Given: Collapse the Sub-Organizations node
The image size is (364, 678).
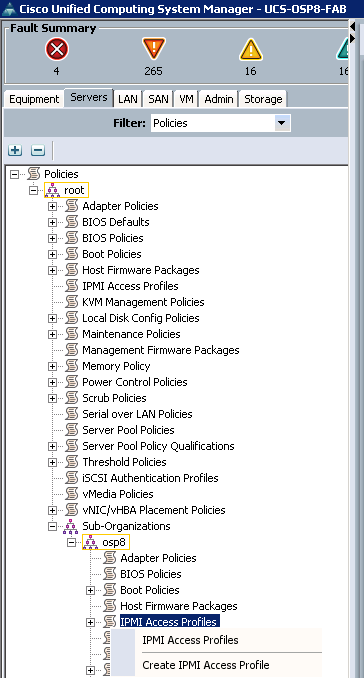Looking at the screenshot, I should point(52,526).
